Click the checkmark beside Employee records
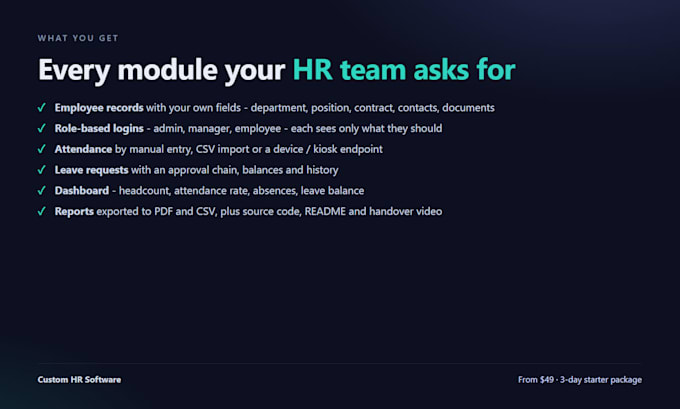This screenshot has height=409, width=680. coord(42,108)
